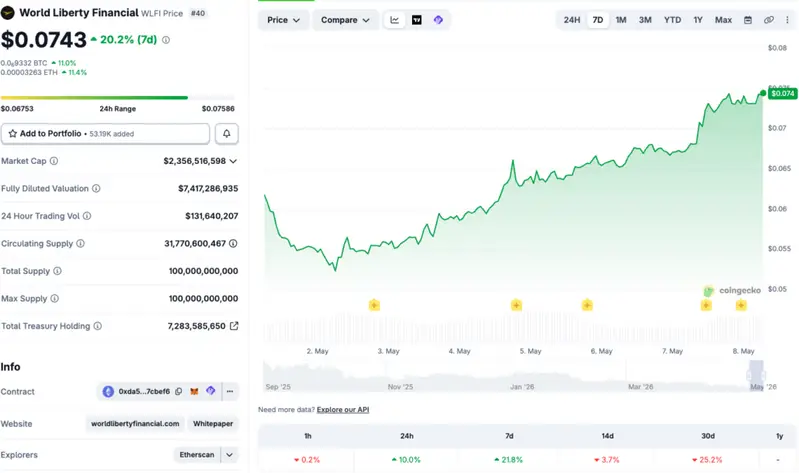Click last event marker near 8. May

coord(741,305)
